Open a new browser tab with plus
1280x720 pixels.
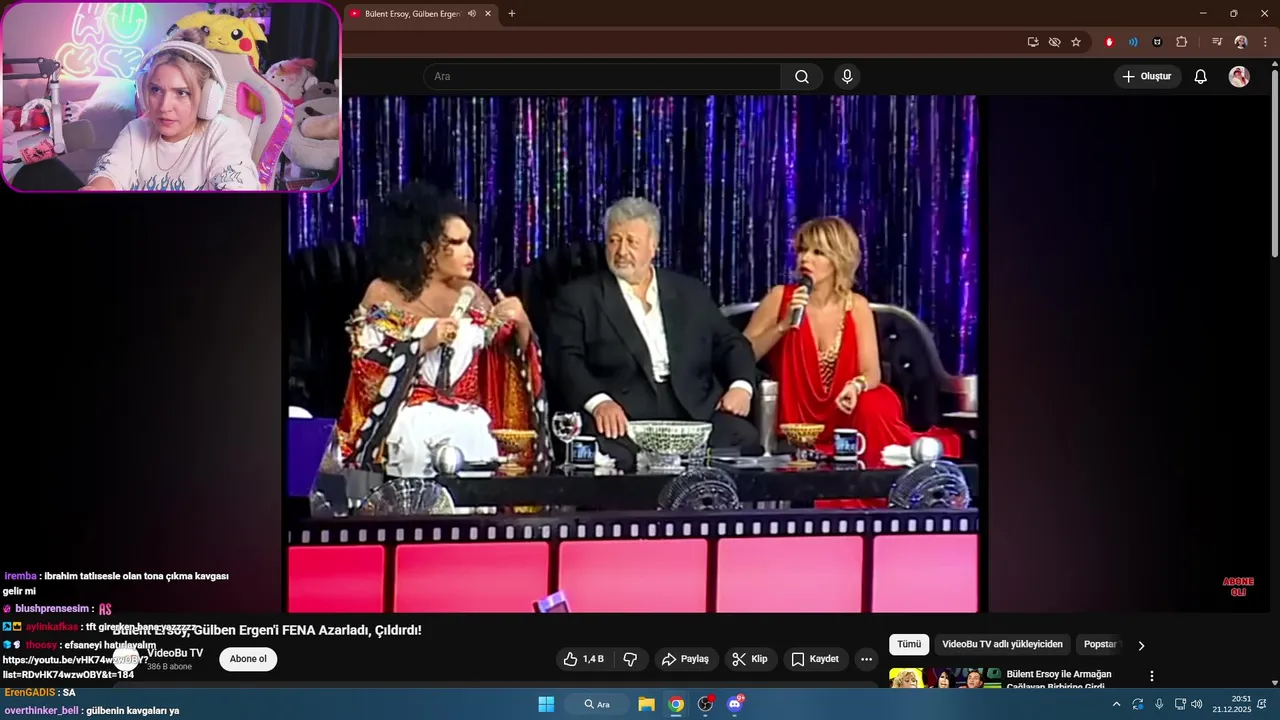(512, 14)
